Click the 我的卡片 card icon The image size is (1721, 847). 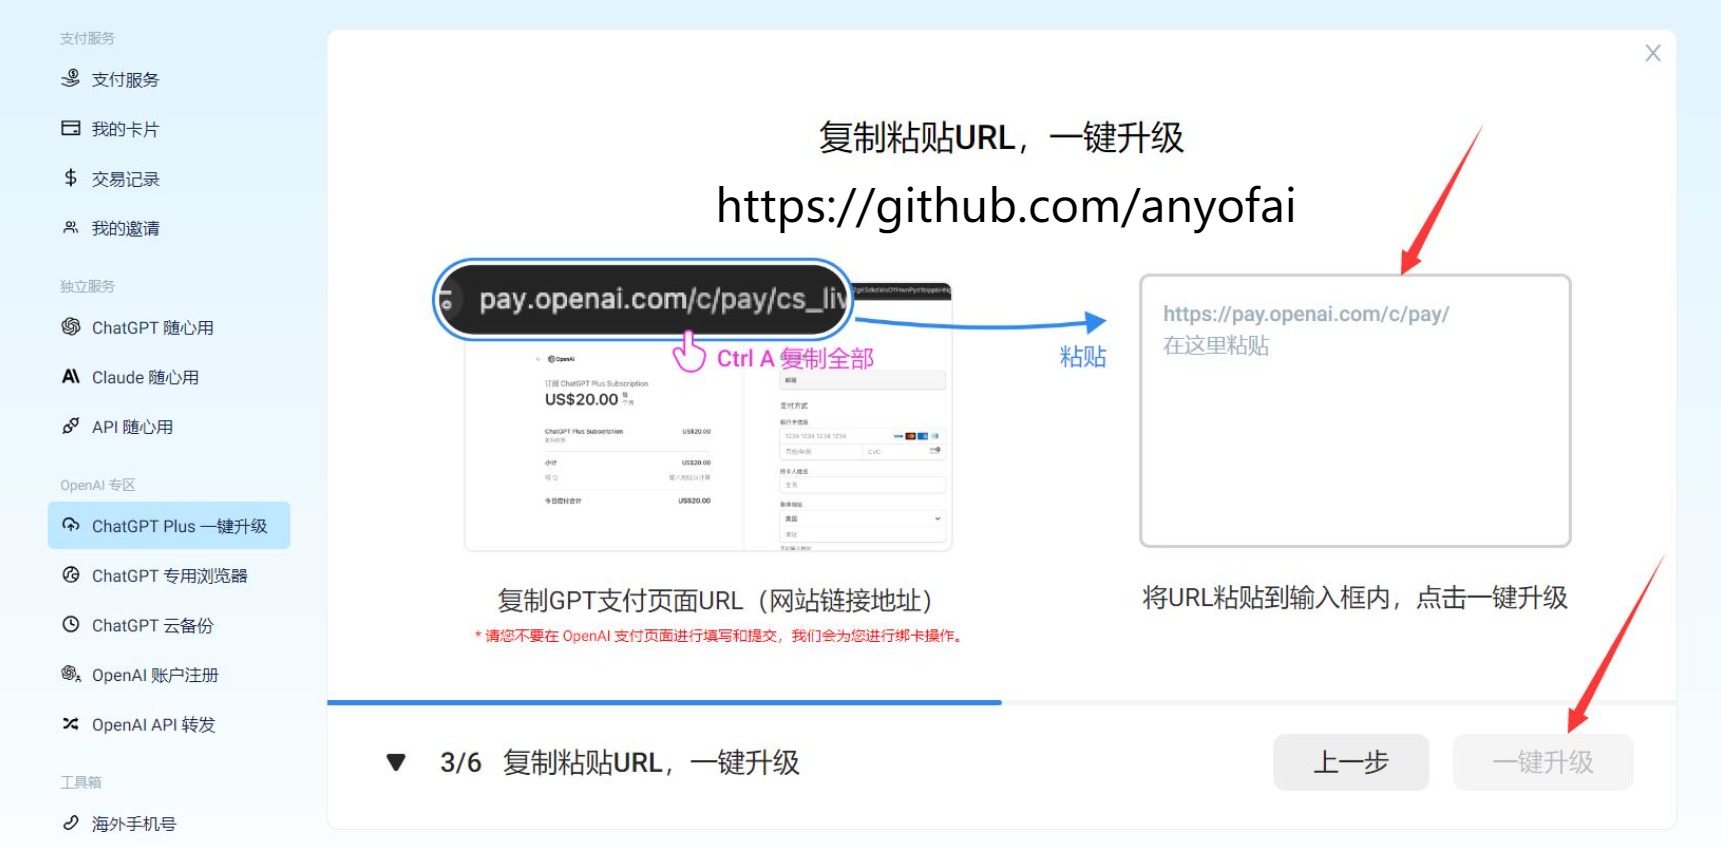click(x=70, y=128)
